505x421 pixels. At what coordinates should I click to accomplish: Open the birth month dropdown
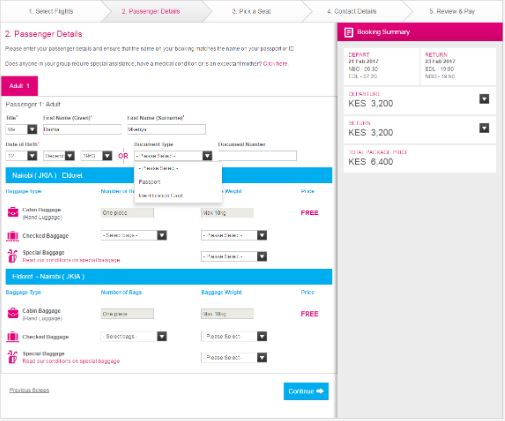click(x=59, y=156)
